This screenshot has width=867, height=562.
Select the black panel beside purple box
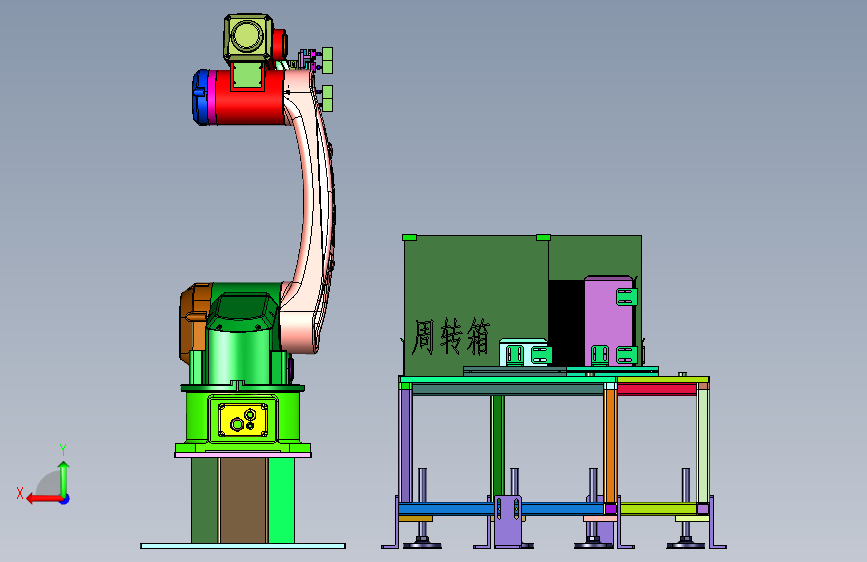(566, 322)
